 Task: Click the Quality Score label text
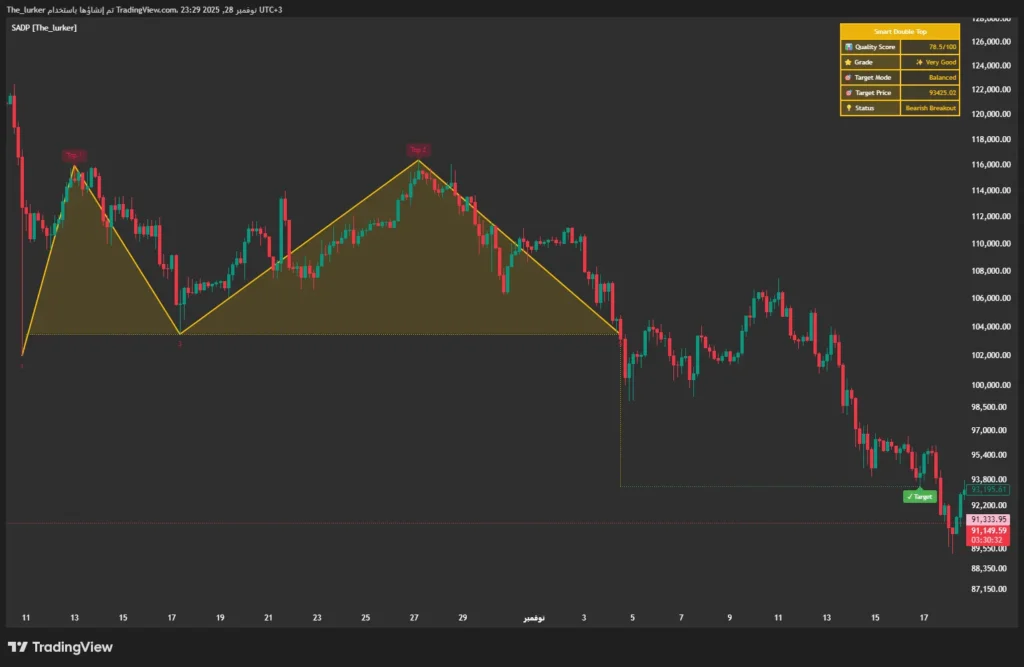[875, 47]
